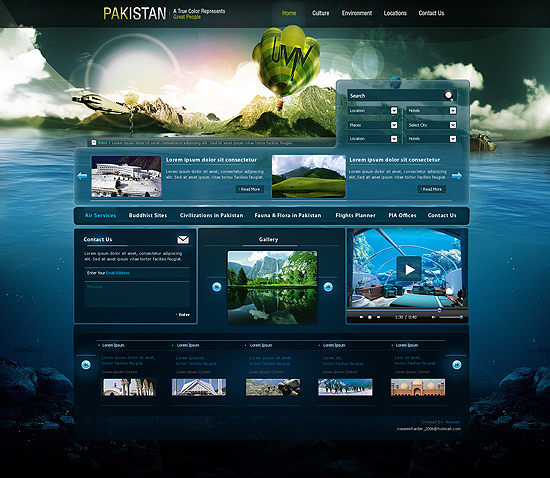The image size is (550, 478).
Task: Click the News ticker lorem ipsum text
Action: [x=203, y=143]
